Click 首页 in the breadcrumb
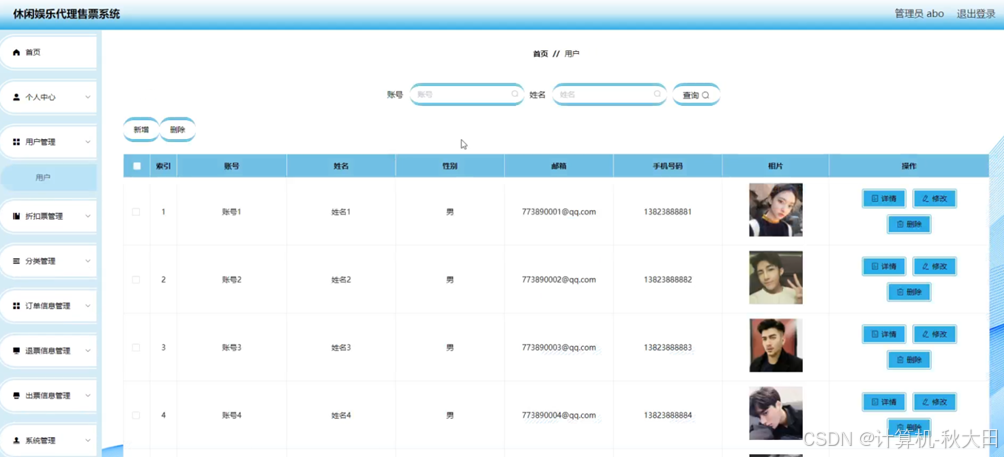Viewport: 1004px width, 457px height. pyautogui.click(x=540, y=54)
